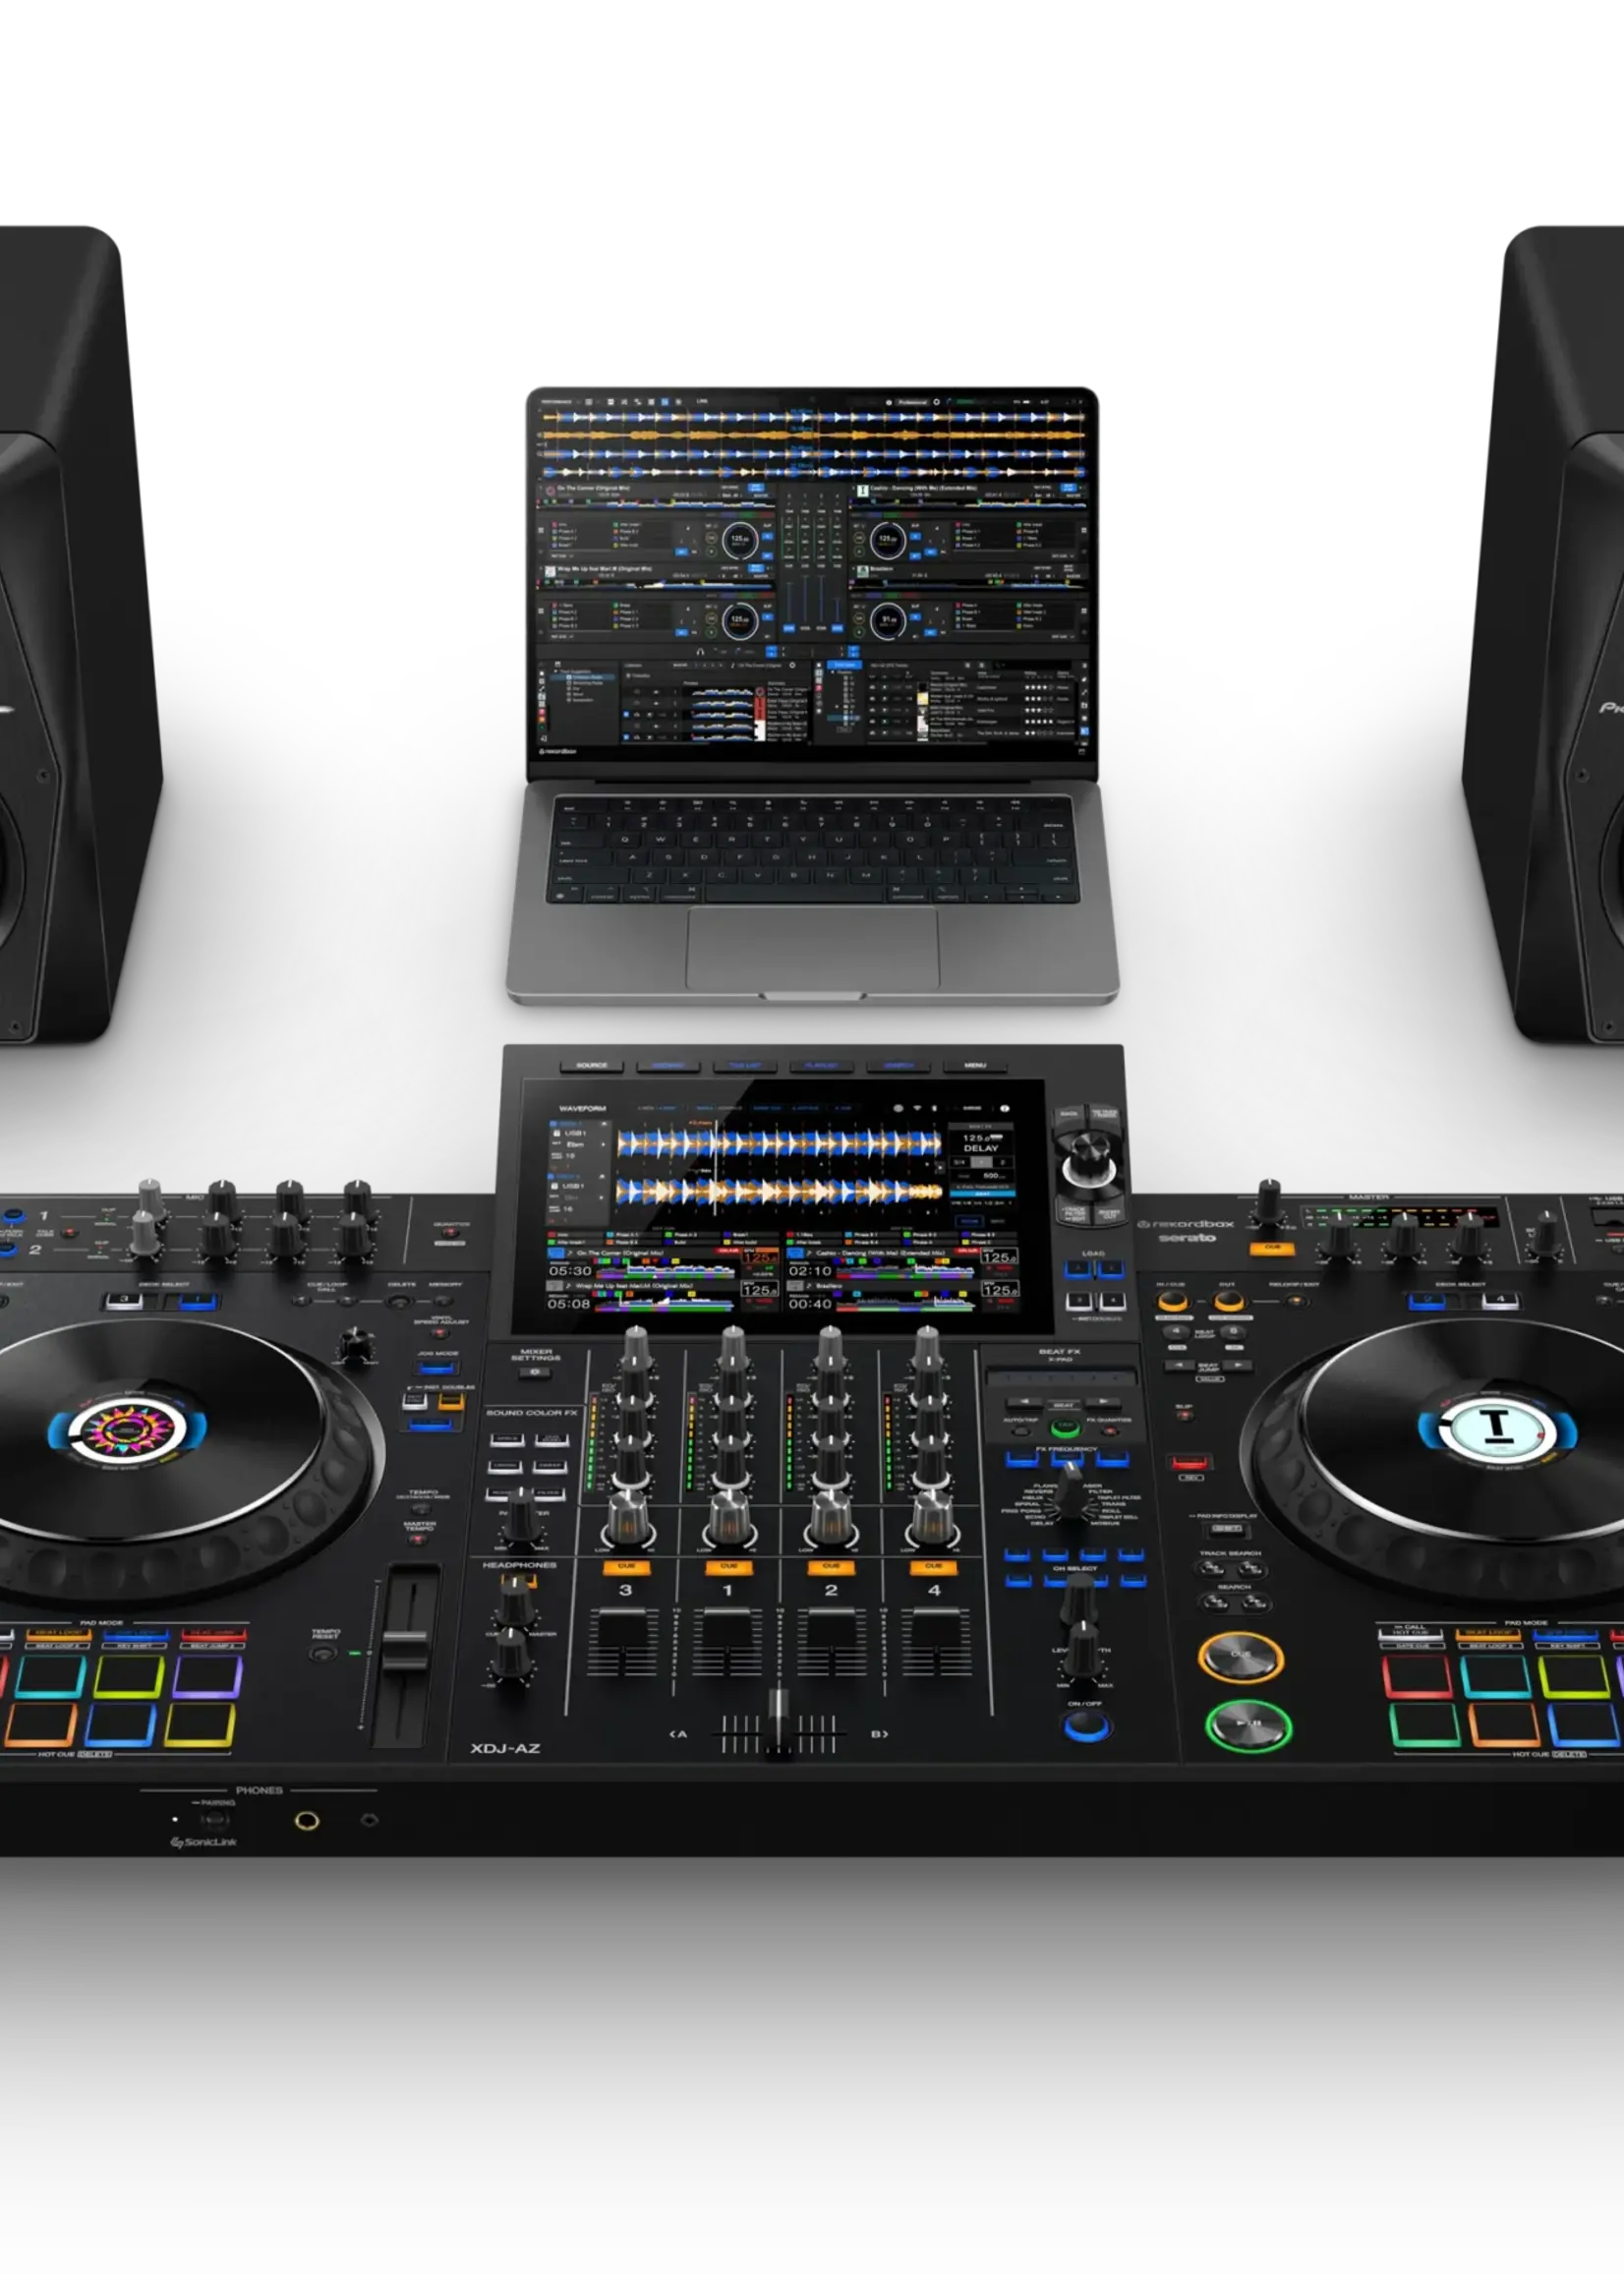Image resolution: width=1624 pixels, height=2274 pixels.
Task: Hit the left deck TEMPO RESET button
Action: coord(322,1653)
